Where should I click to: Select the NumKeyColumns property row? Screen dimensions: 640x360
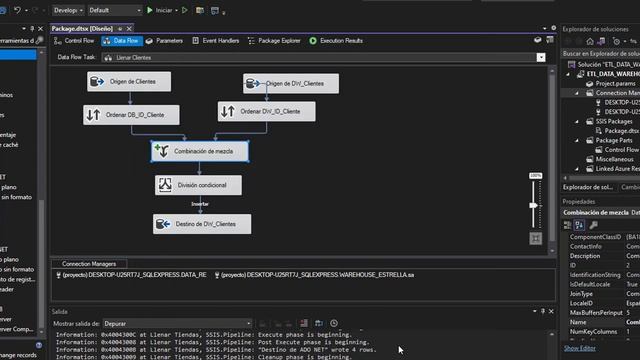point(604,332)
